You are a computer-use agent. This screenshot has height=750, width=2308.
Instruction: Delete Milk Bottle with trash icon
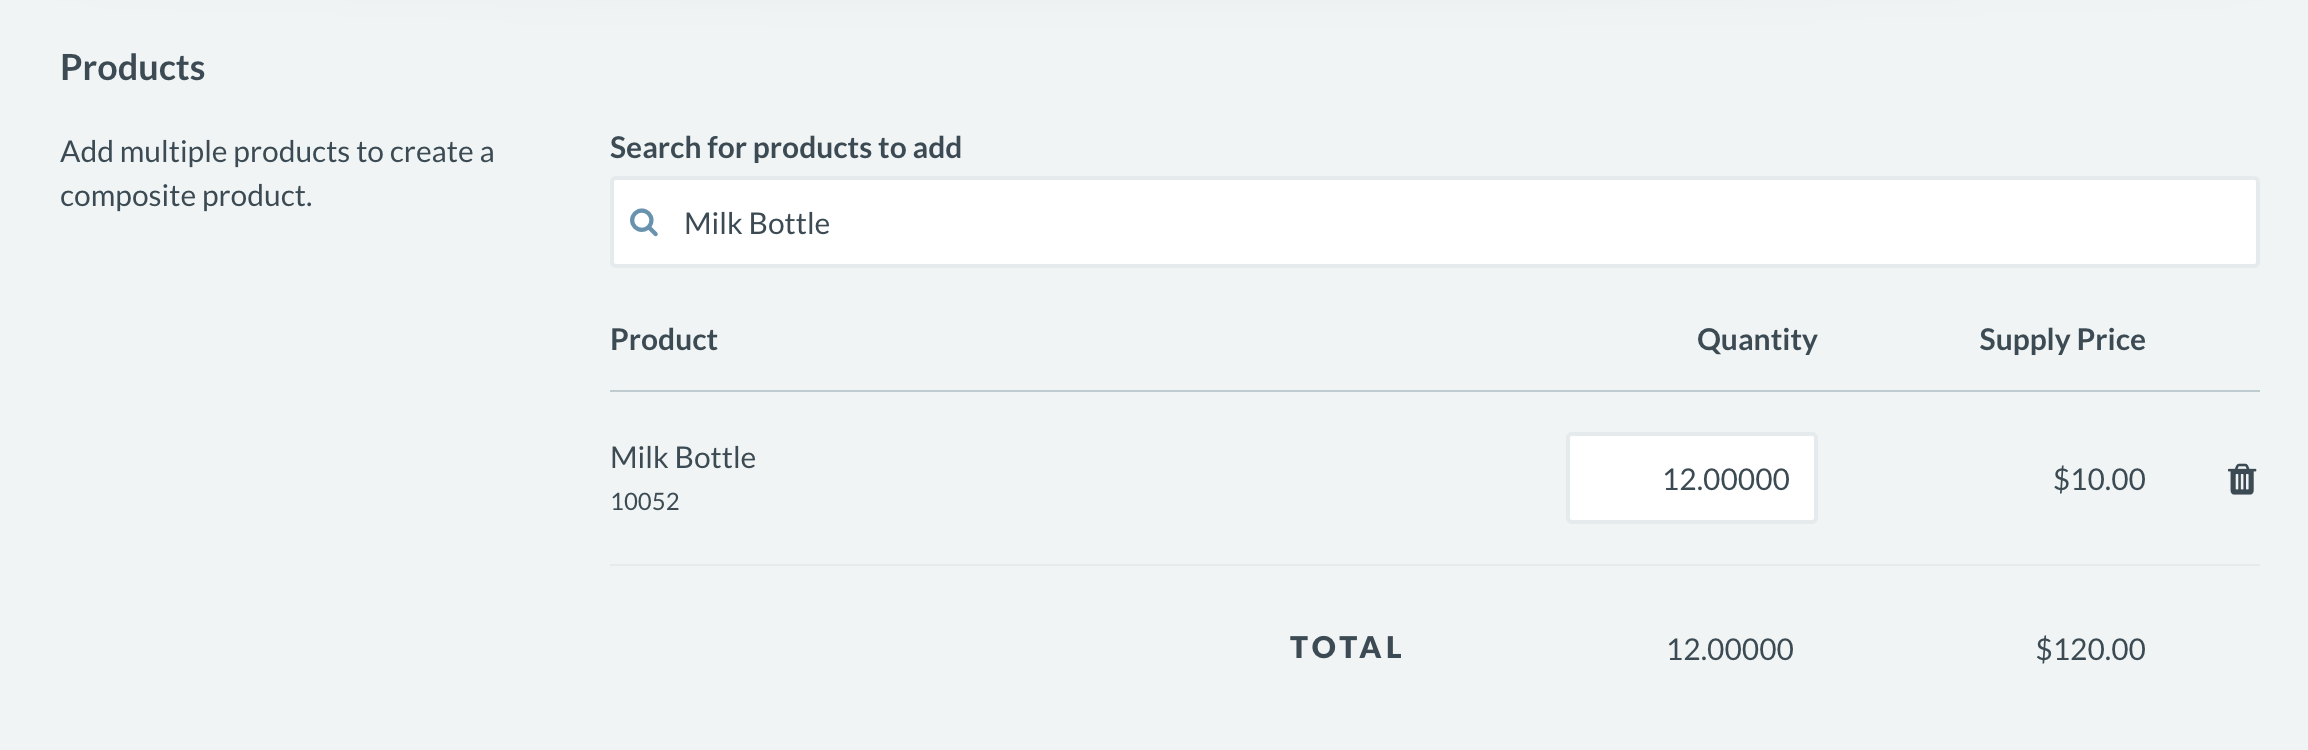(x=2242, y=480)
